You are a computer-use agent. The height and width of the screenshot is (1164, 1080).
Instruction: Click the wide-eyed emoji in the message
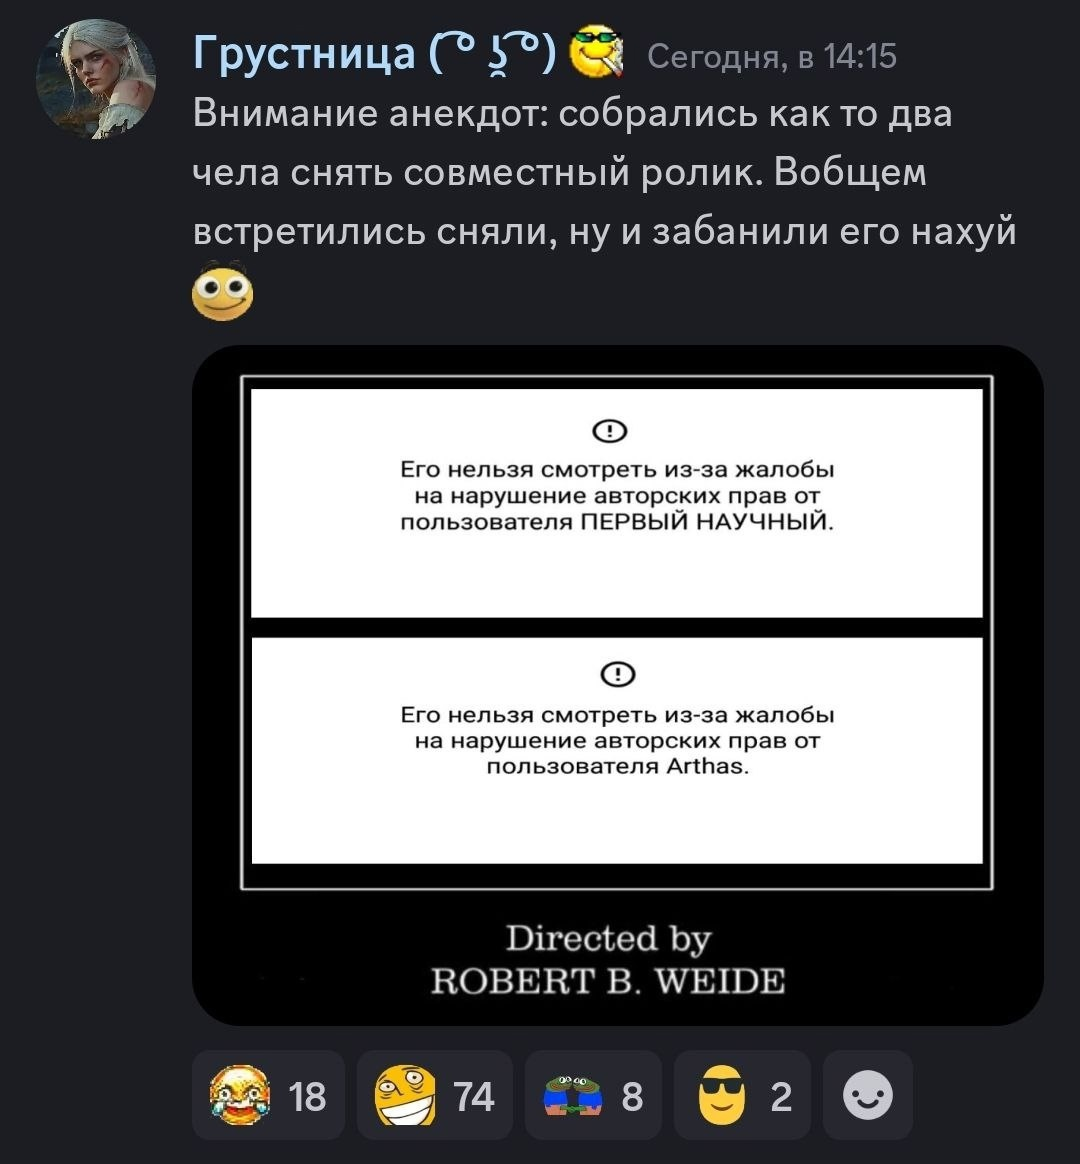[222, 291]
